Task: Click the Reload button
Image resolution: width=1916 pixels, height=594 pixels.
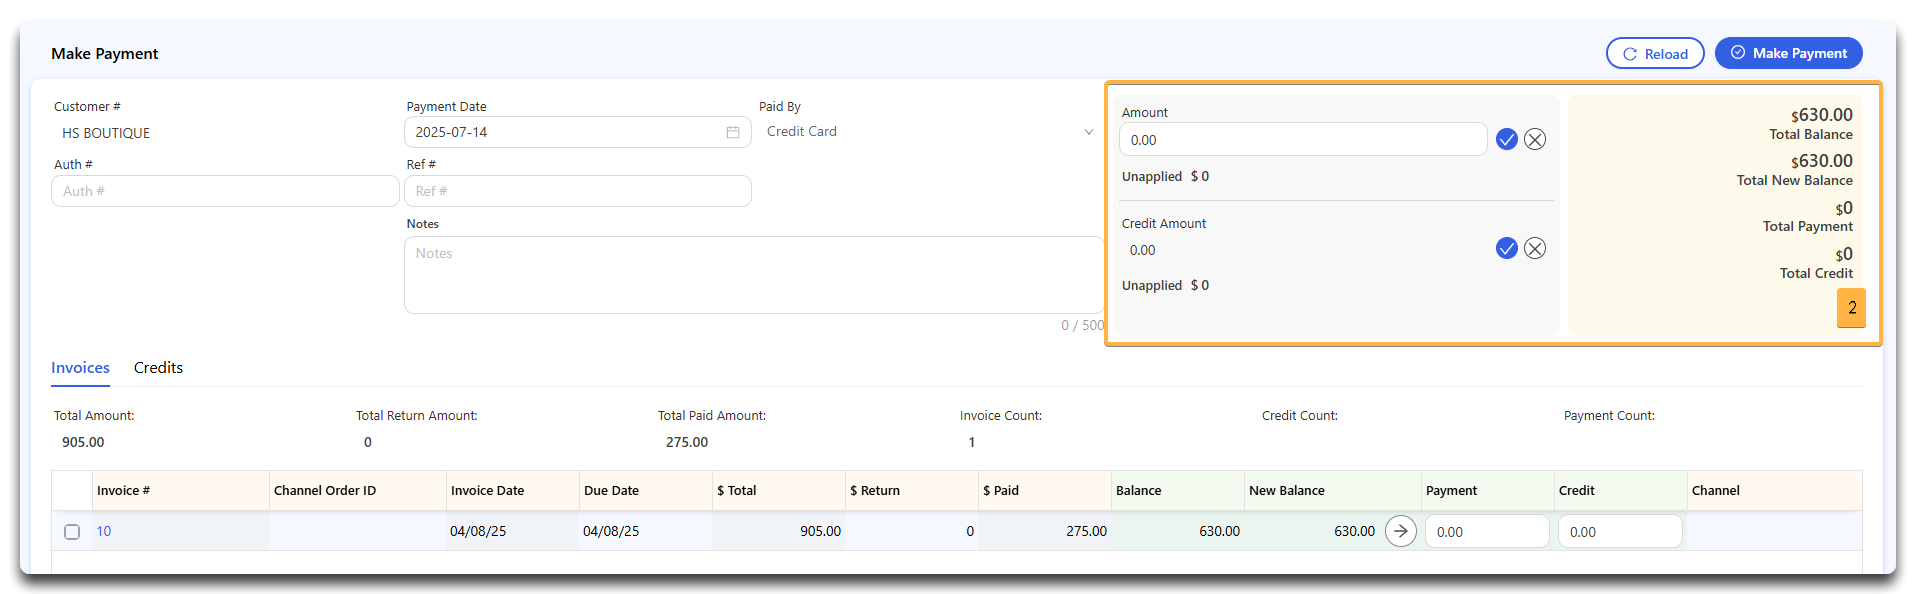Action: point(1655,54)
